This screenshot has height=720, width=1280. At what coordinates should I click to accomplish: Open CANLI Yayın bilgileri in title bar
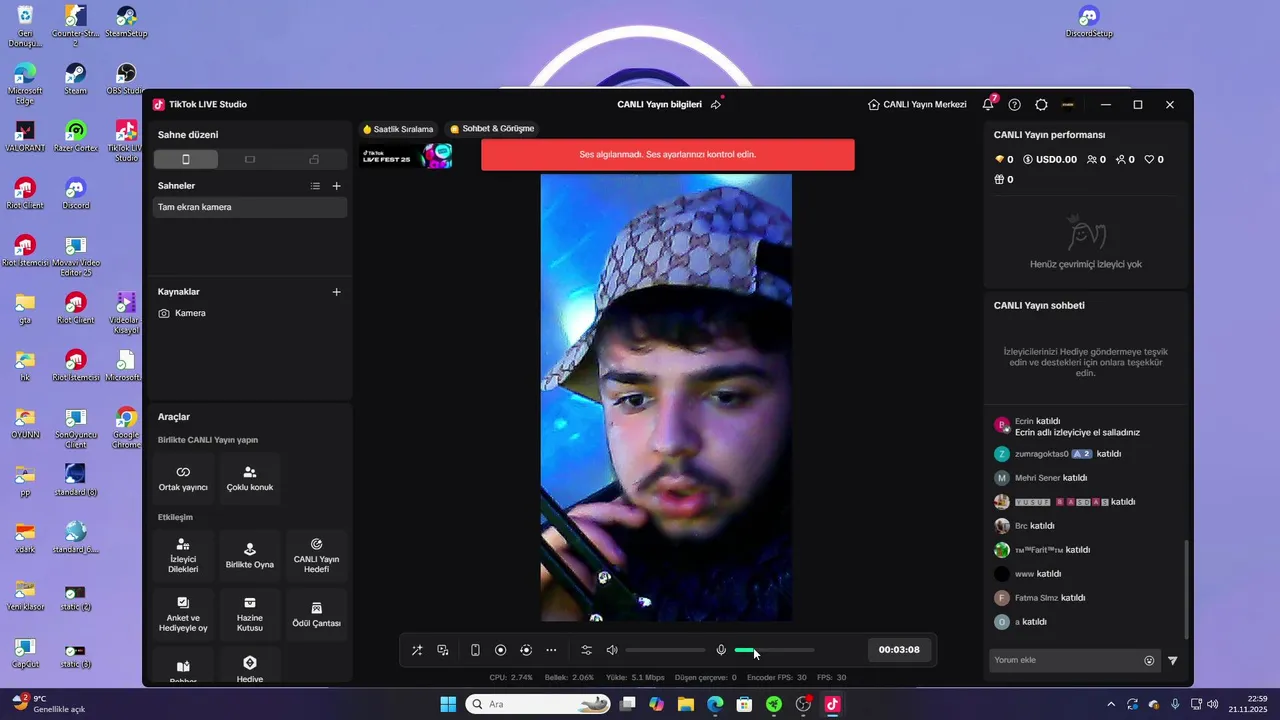coord(659,104)
